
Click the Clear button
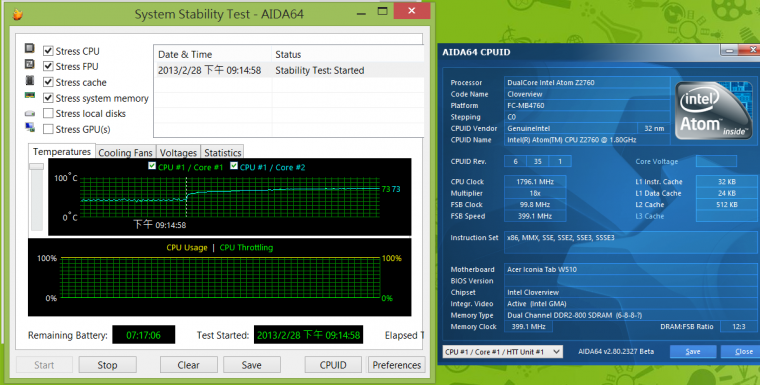tap(188, 365)
